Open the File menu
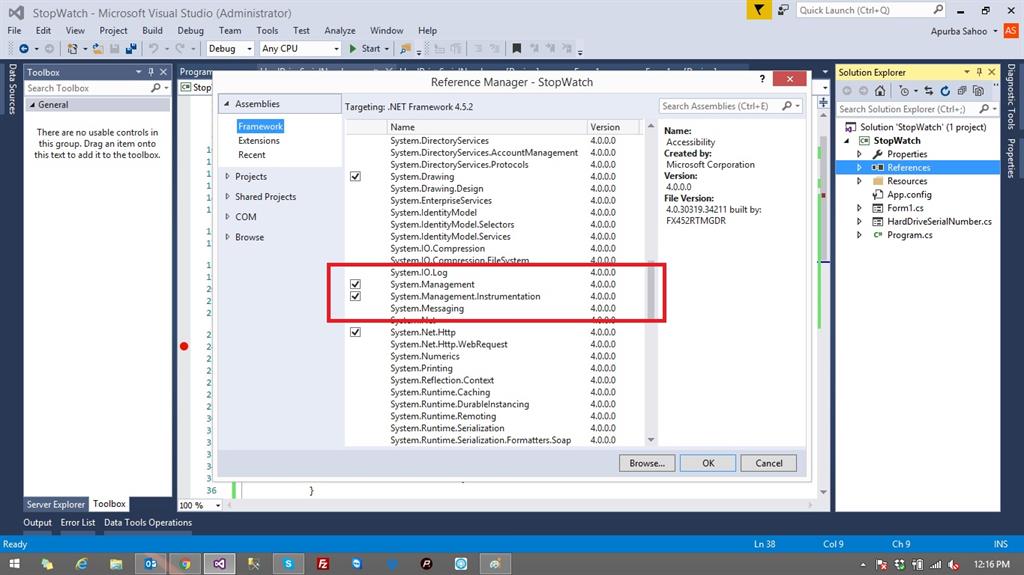The image size is (1024, 575). click(14, 31)
